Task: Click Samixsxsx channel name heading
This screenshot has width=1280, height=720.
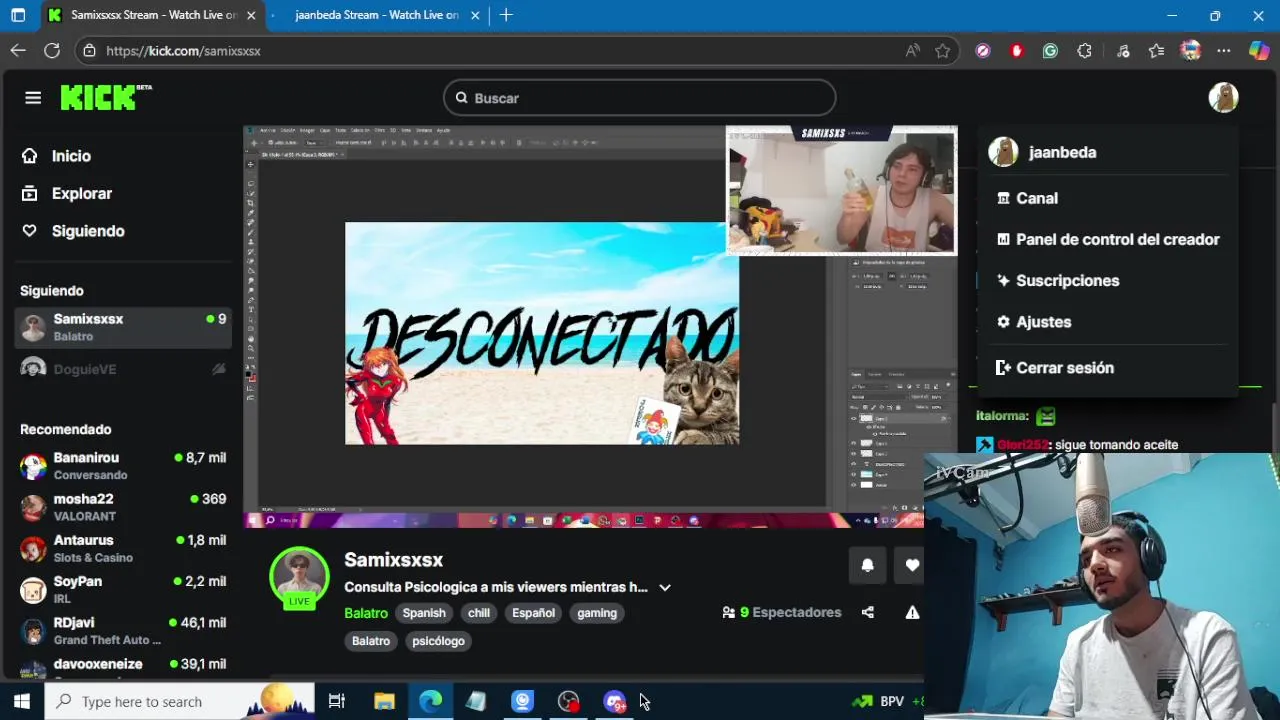Action: pyautogui.click(x=393, y=560)
